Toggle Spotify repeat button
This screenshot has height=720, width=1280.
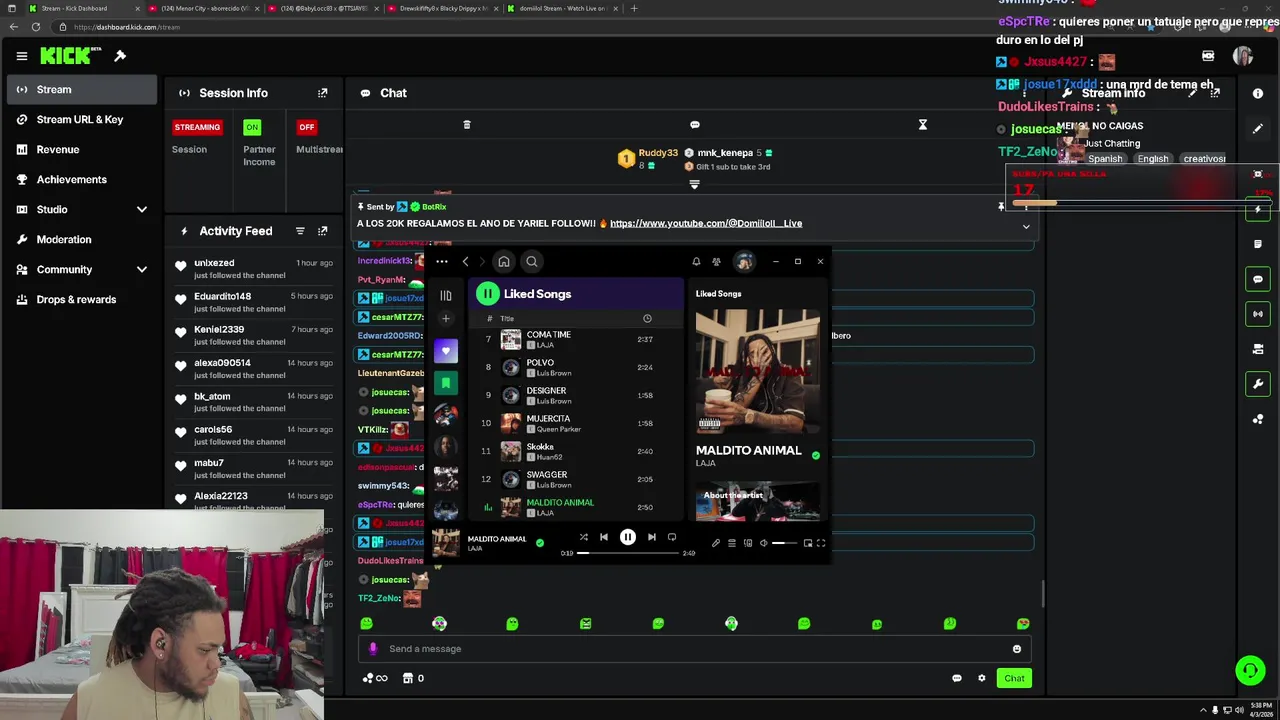pyautogui.click(x=672, y=537)
